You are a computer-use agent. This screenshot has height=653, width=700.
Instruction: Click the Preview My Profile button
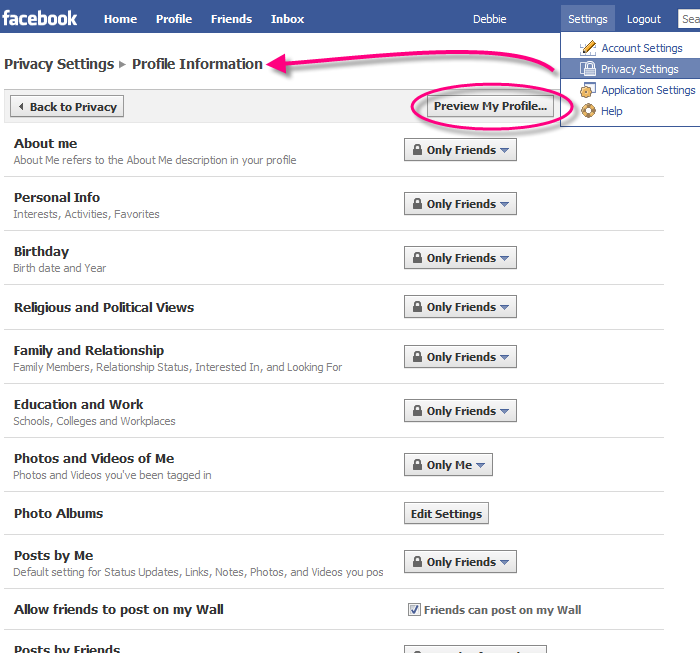click(x=490, y=106)
